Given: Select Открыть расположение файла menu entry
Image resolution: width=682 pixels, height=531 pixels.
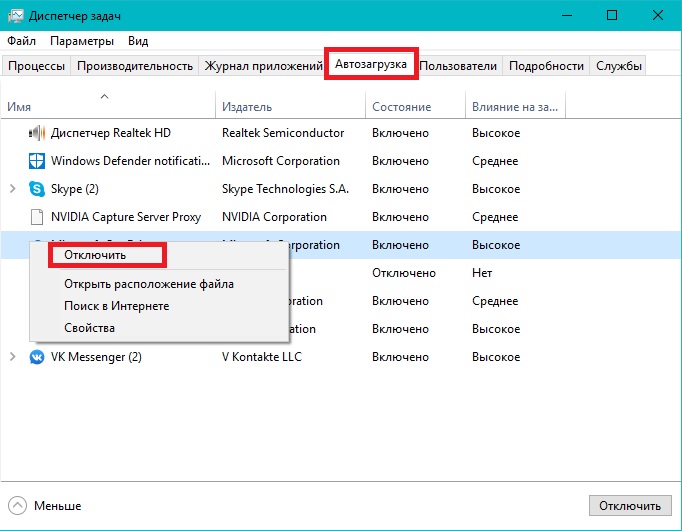Looking at the screenshot, I should pos(148,284).
